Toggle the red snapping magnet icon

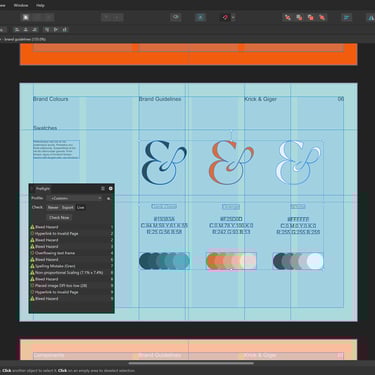coord(225,17)
